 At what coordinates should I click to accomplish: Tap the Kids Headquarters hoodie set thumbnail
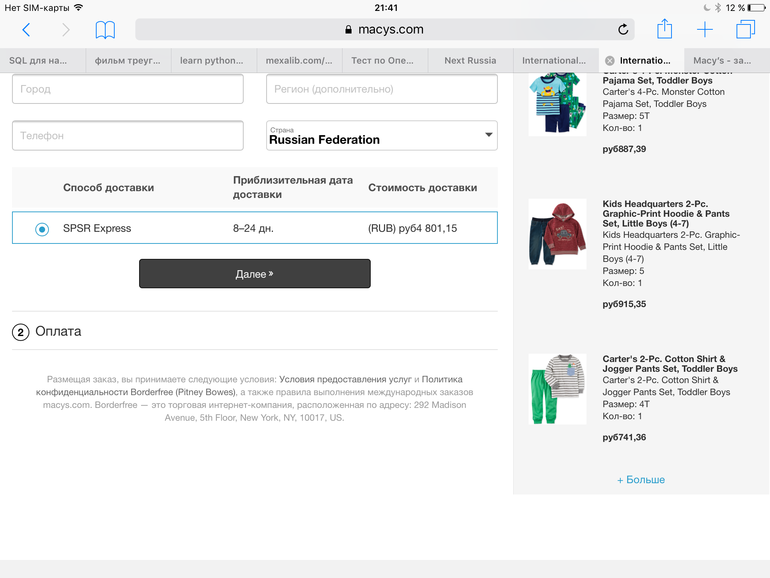click(557, 234)
